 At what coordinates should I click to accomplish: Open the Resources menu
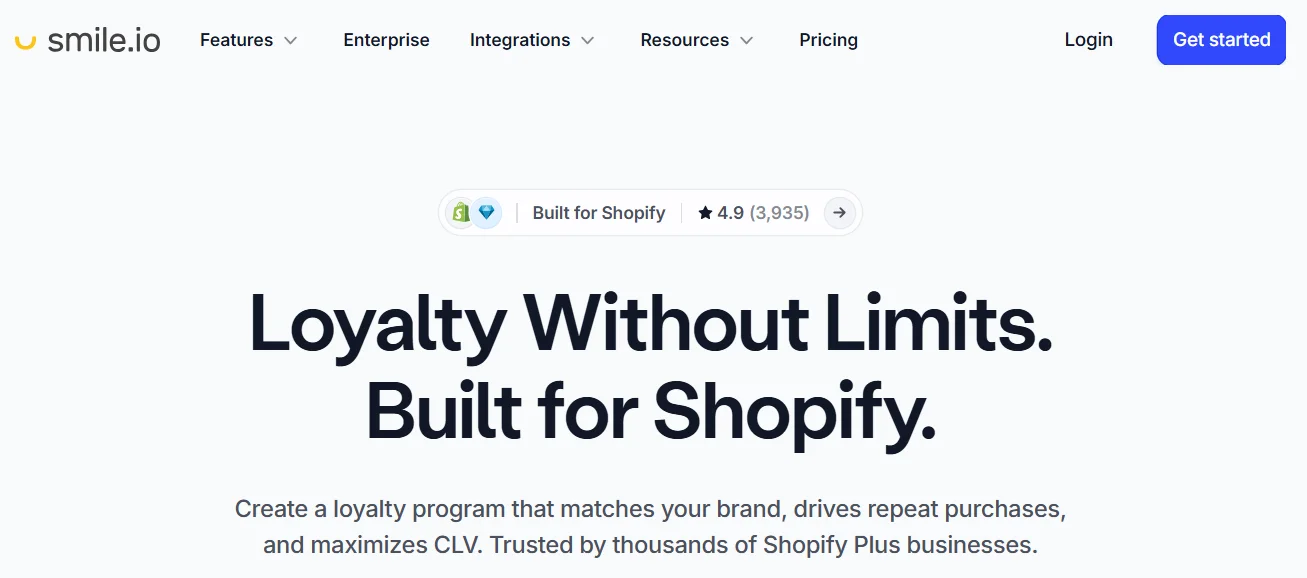click(685, 40)
